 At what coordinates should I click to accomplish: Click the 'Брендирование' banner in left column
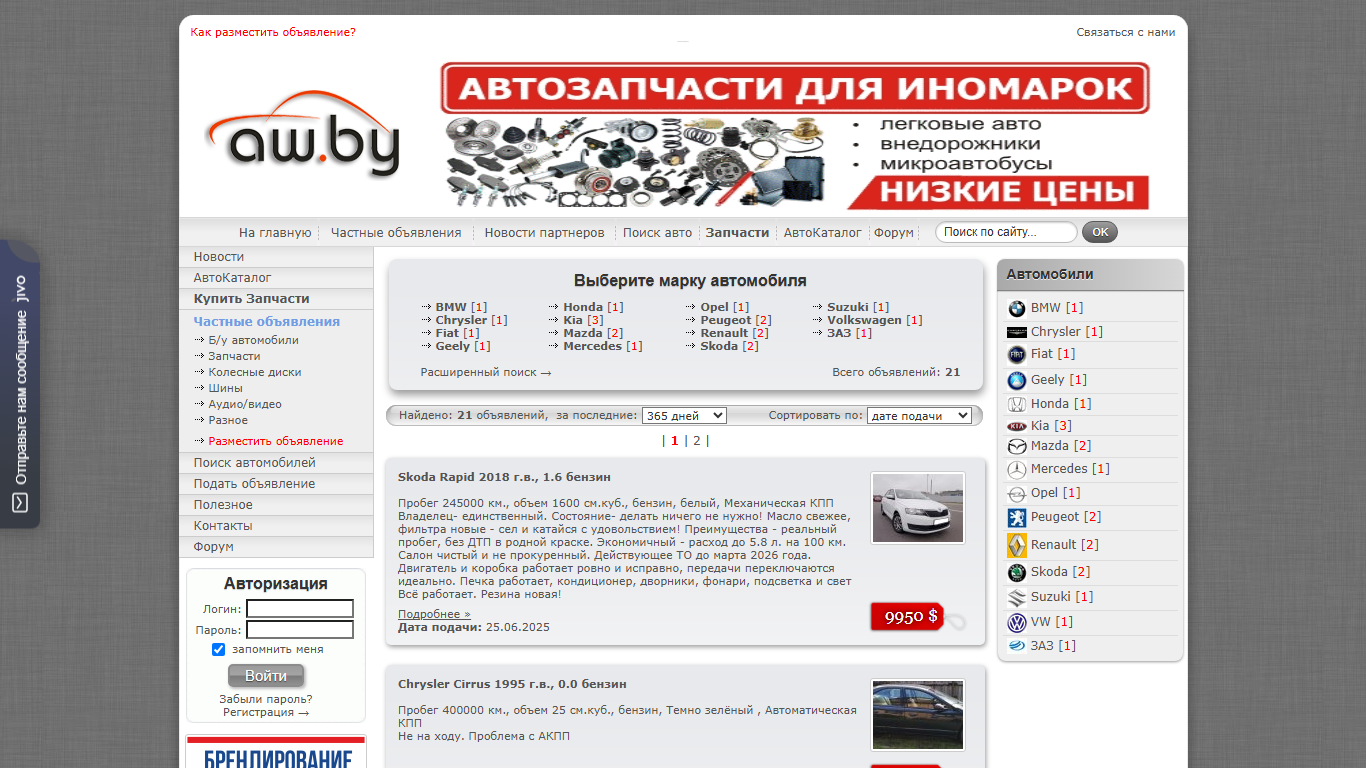[276, 752]
